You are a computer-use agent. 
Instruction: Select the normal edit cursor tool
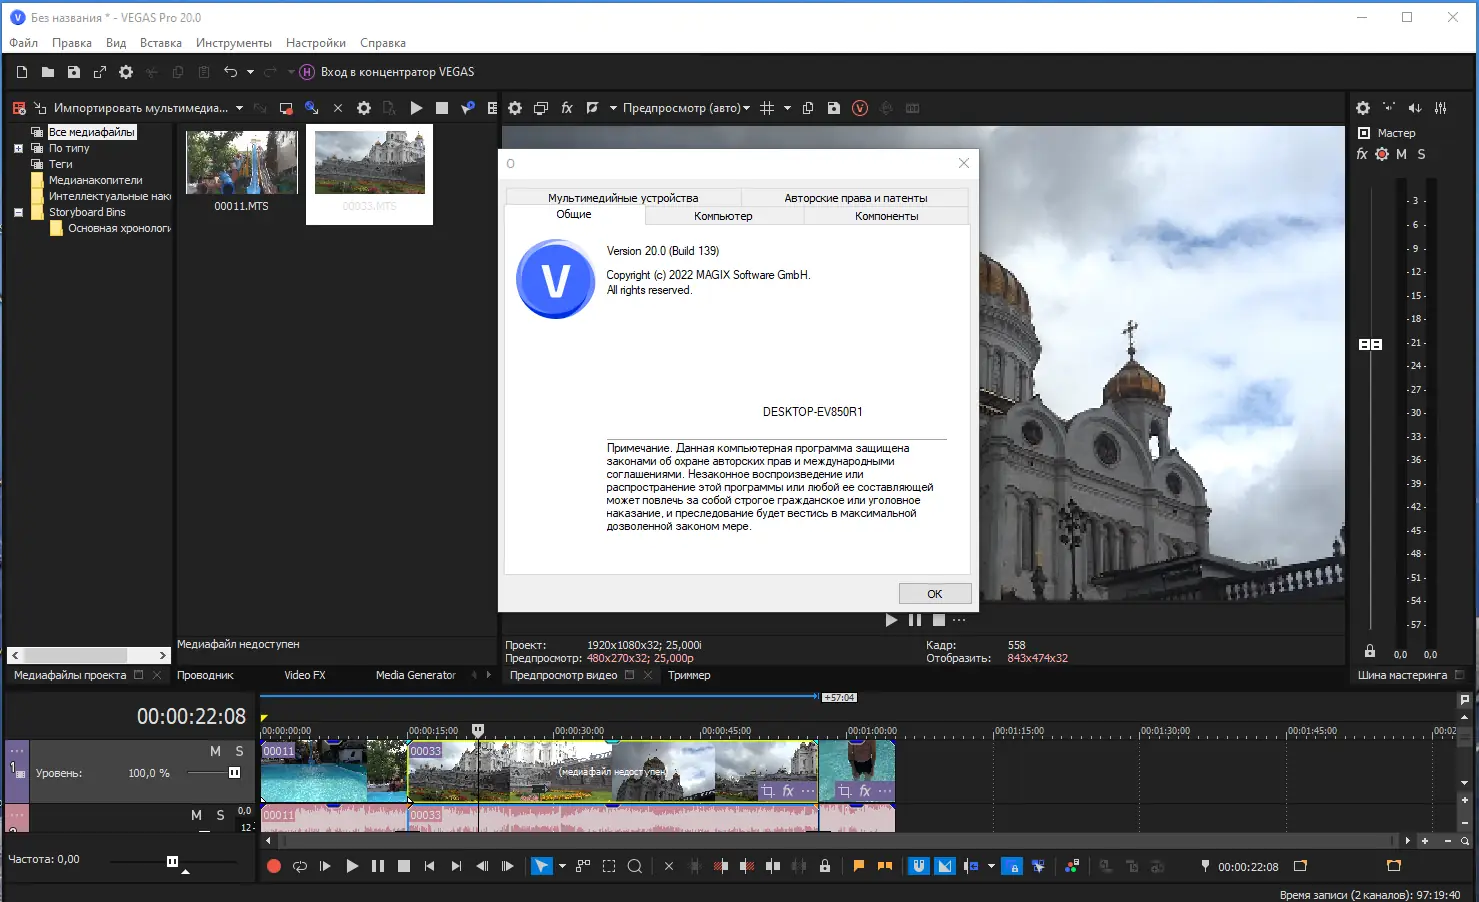click(541, 866)
